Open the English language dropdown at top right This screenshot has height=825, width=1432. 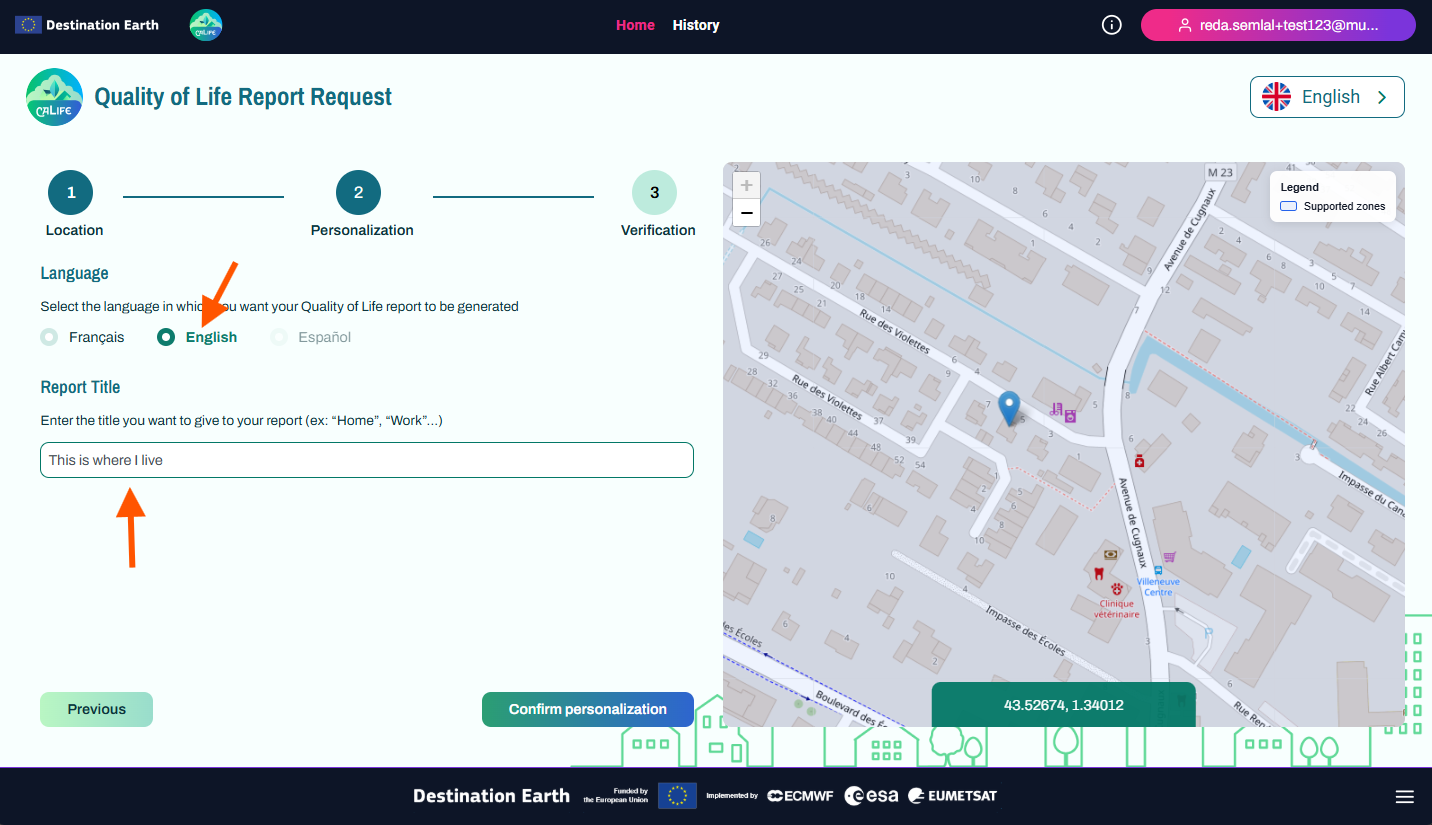[1327, 96]
